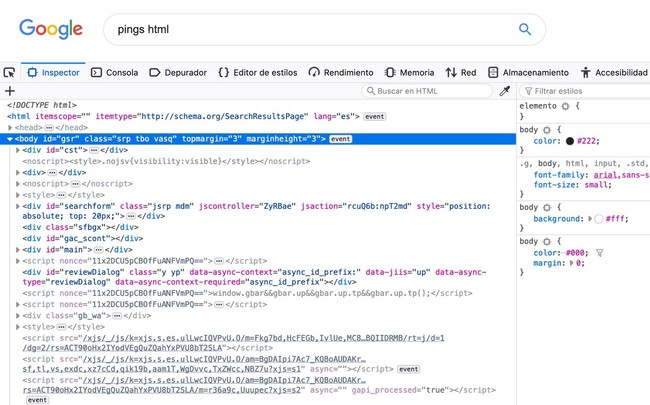Screen dimensions: 650x405
Task: Click the #fff background color swatch
Action: tap(598, 219)
